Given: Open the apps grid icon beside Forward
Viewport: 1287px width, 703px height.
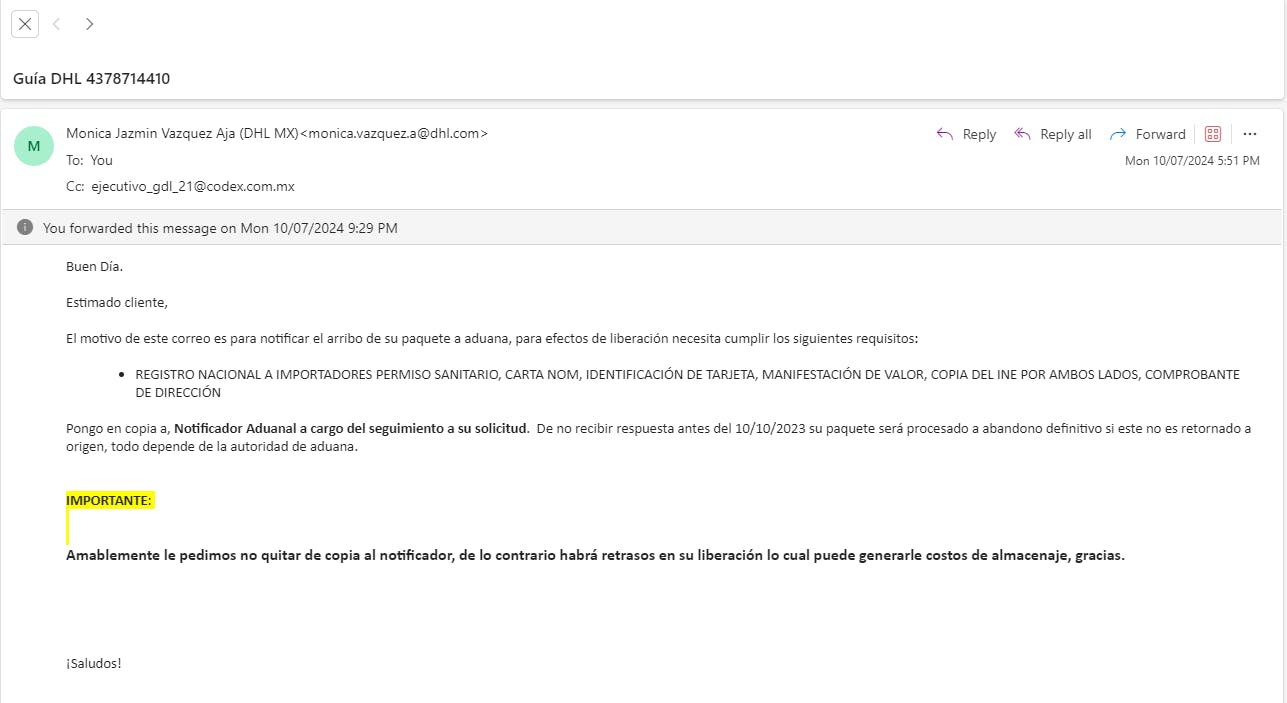Looking at the screenshot, I should point(1213,134).
